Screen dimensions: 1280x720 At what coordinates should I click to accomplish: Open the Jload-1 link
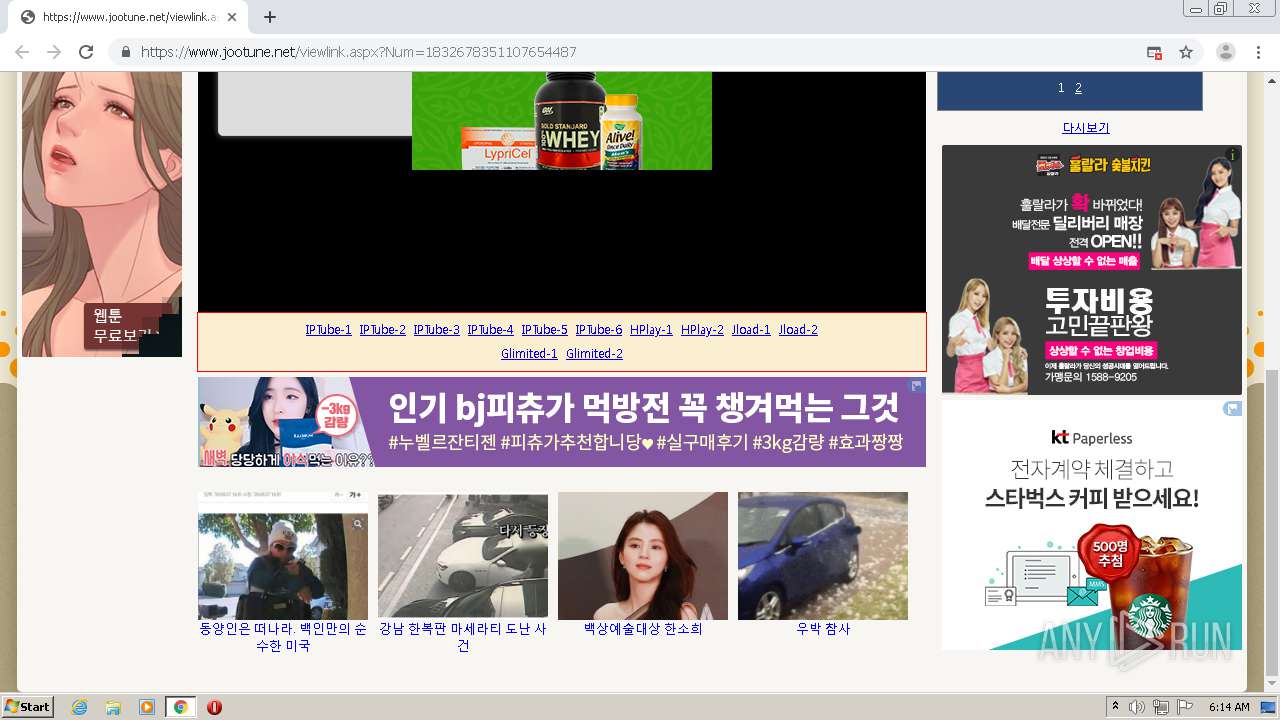(751, 330)
